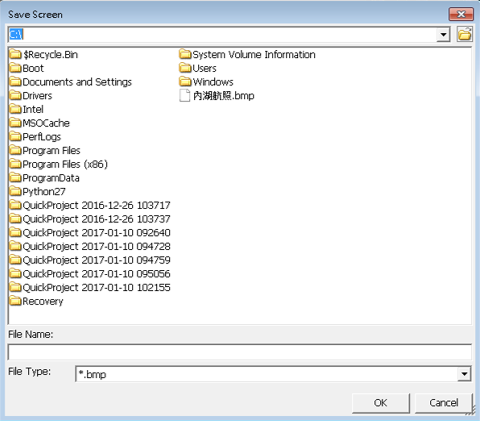Expand the path dropdown arrow

[443, 34]
